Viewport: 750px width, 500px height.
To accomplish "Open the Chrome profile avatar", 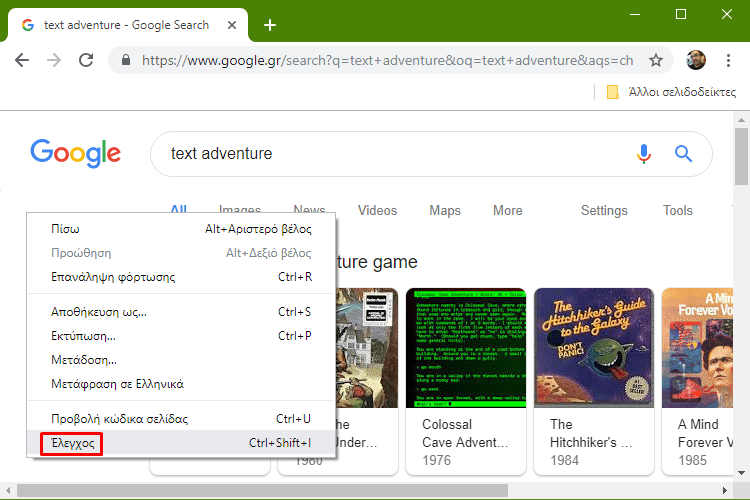I will click(695, 60).
